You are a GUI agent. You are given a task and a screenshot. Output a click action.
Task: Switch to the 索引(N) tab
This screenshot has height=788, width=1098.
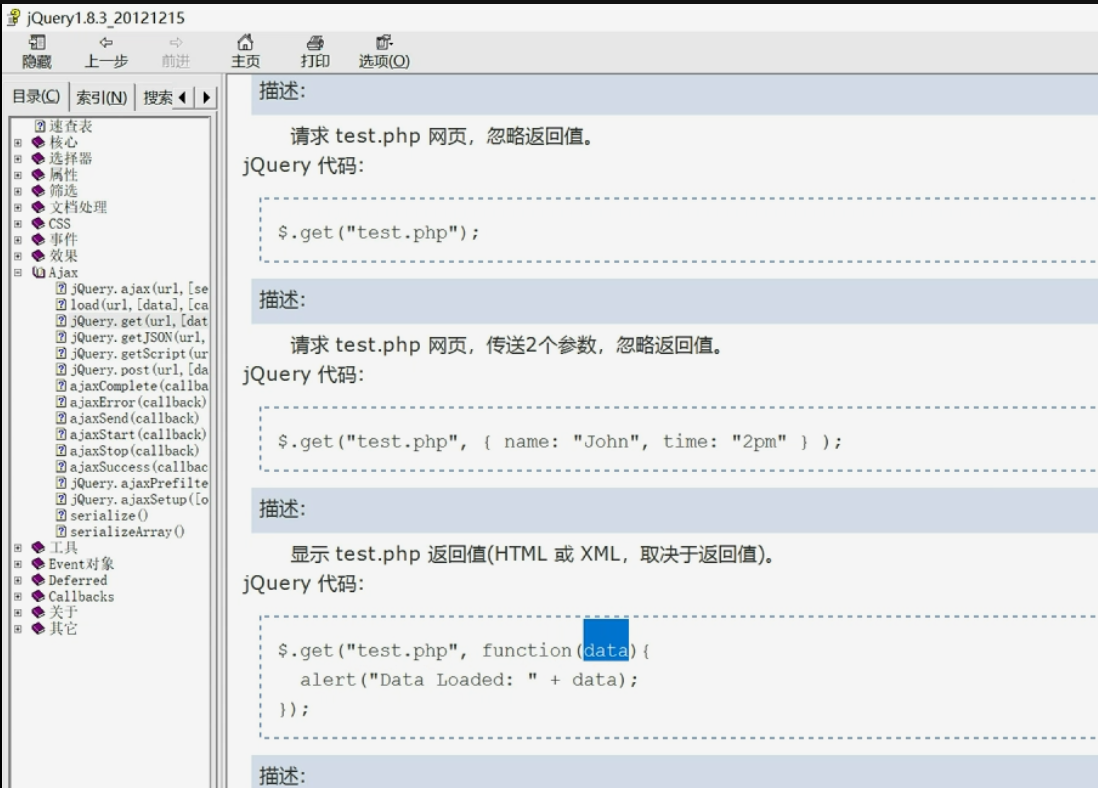[x=102, y=97]
